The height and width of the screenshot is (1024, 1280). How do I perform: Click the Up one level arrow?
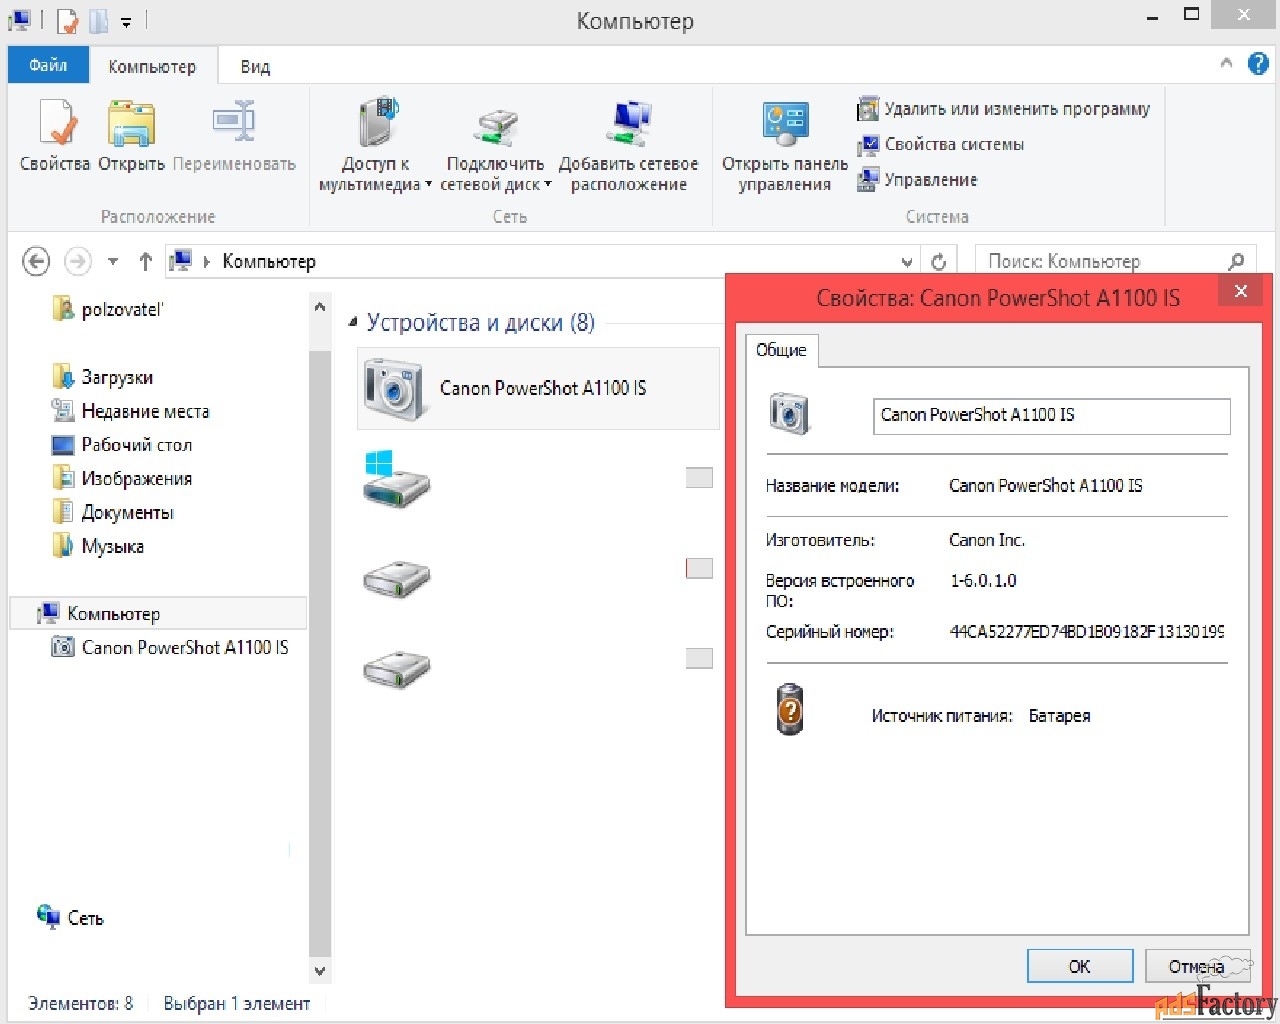tap(146, 262)
